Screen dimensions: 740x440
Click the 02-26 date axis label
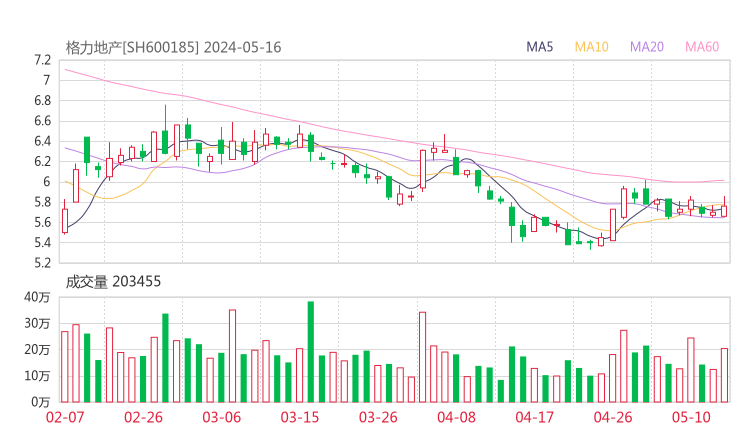coord(143,417)
